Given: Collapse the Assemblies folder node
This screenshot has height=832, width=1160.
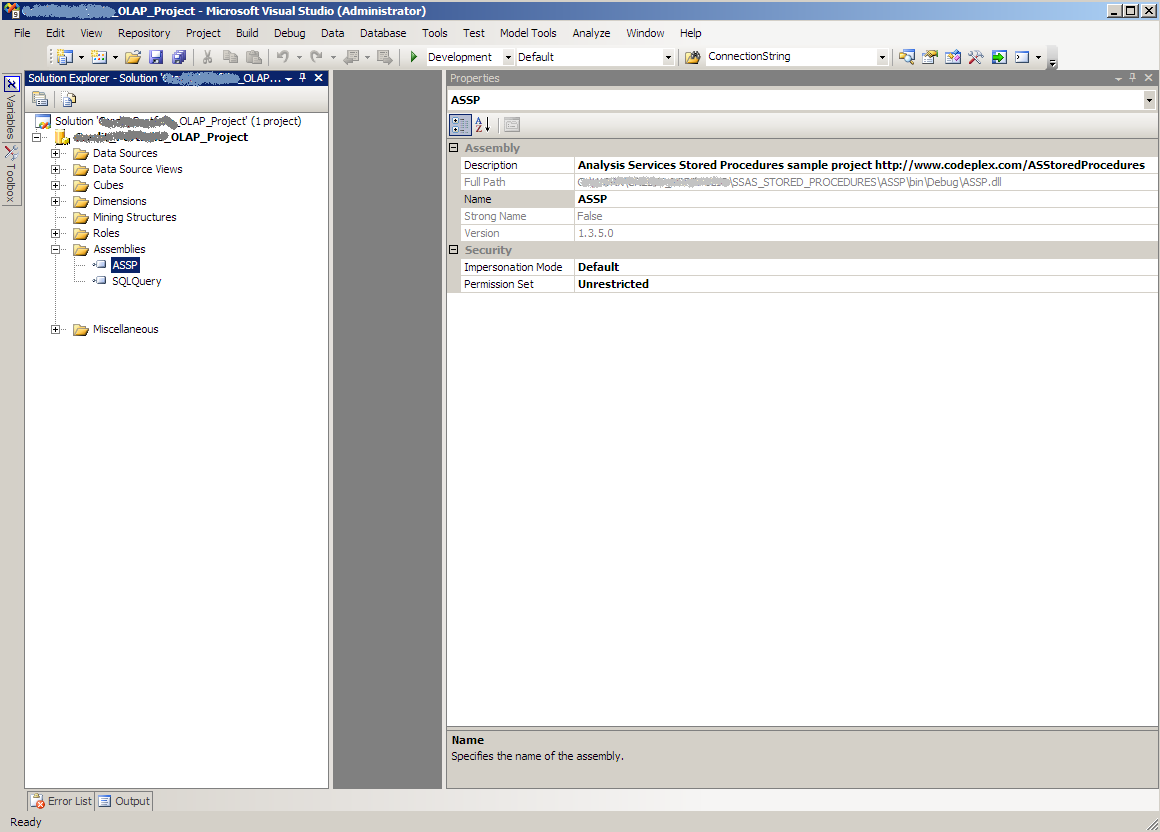Looking at the screenshot, I should click(x=55, y=249).
